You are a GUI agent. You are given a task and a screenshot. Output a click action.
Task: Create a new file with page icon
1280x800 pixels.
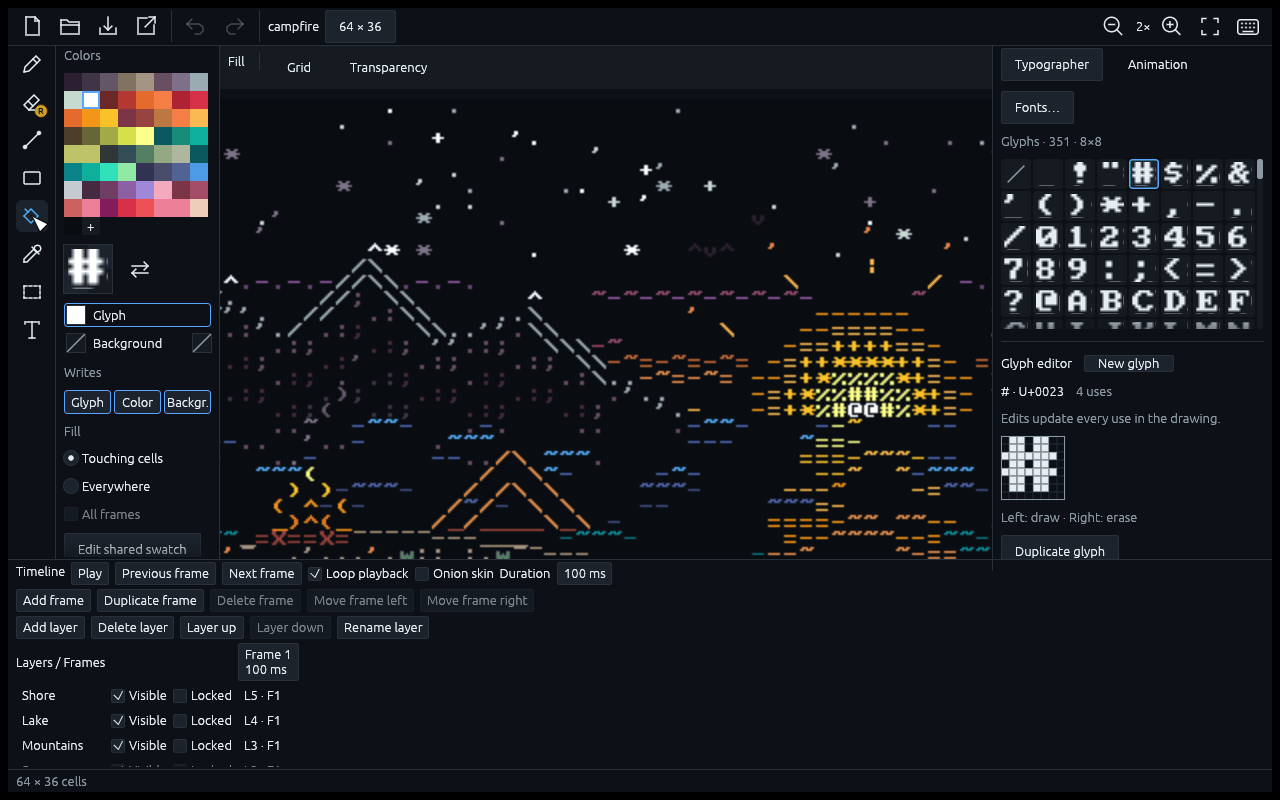32,27
